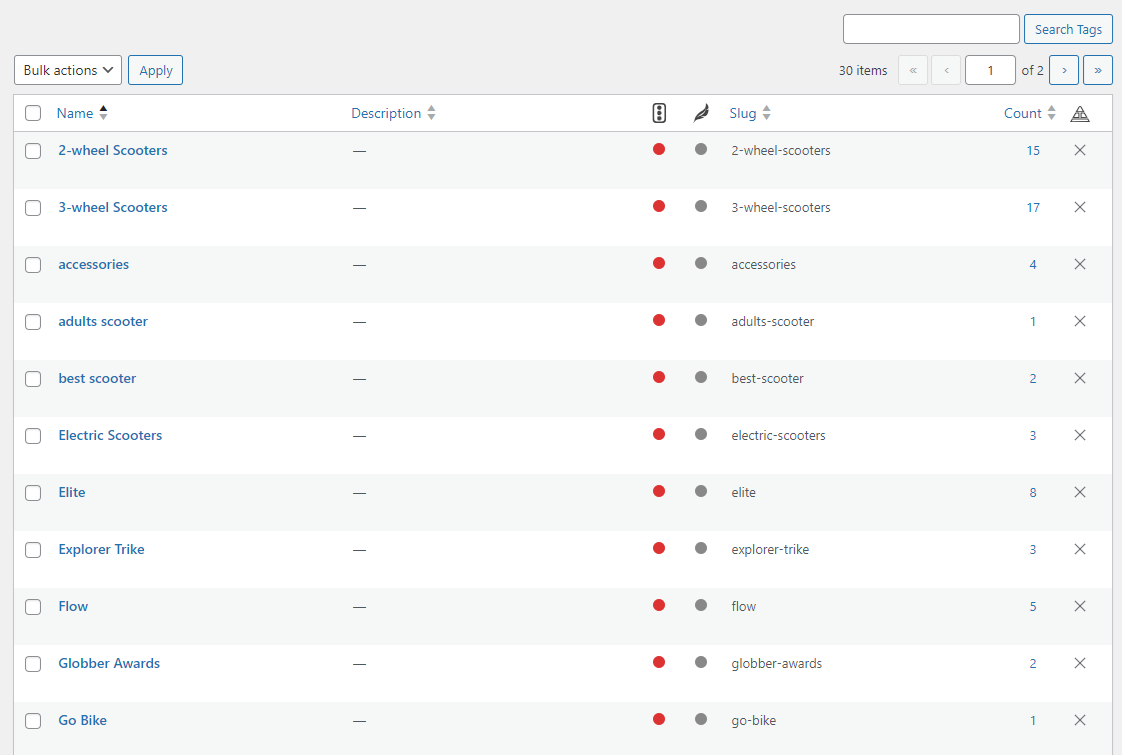Open the Electric Scooters tag link
This screenshot has width=1122, height=755.
tap(110, 435)
